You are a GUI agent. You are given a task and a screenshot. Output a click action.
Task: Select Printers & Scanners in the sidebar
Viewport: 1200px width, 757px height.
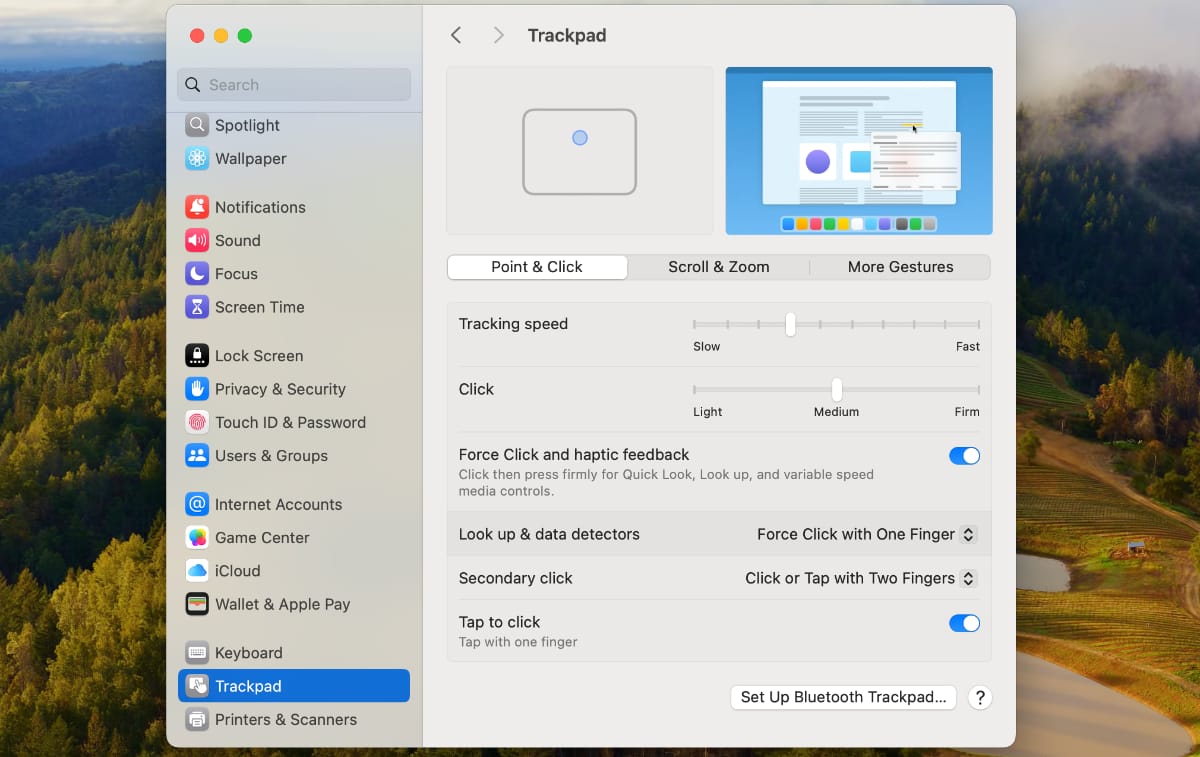point(286,719)
